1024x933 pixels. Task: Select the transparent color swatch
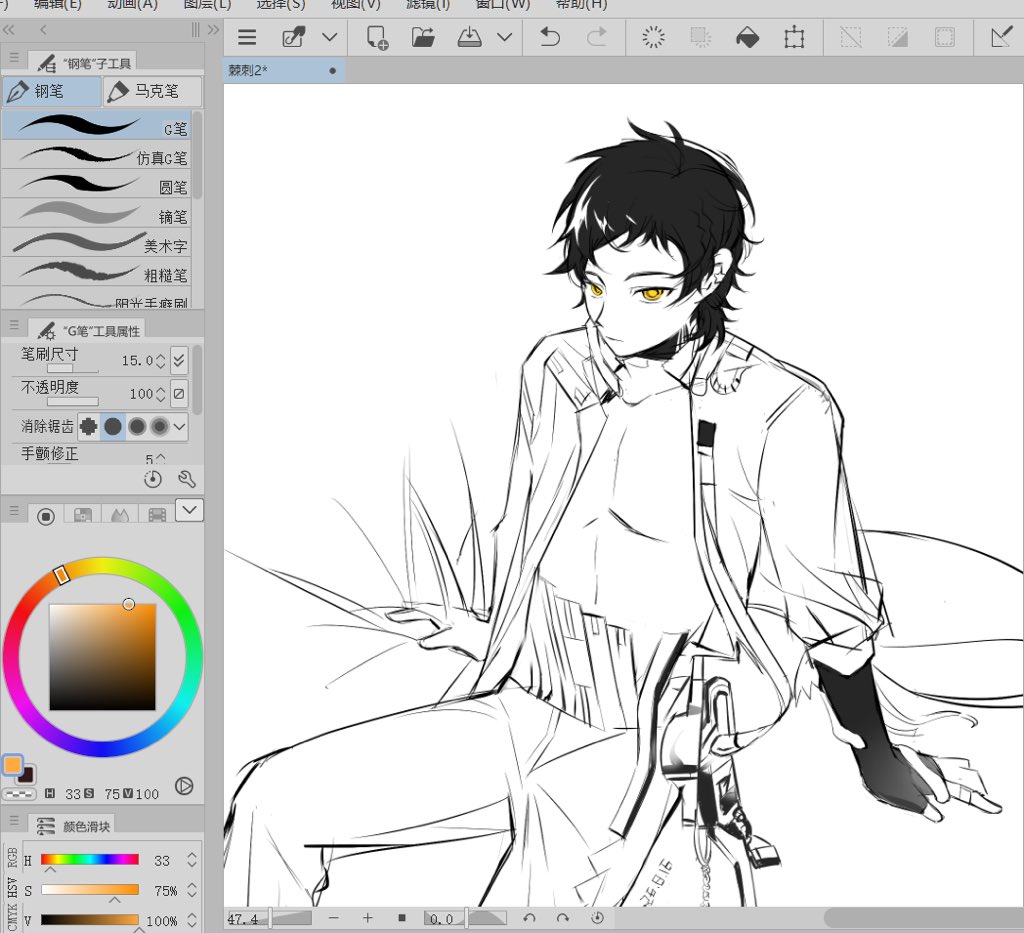tap(19, 795)
